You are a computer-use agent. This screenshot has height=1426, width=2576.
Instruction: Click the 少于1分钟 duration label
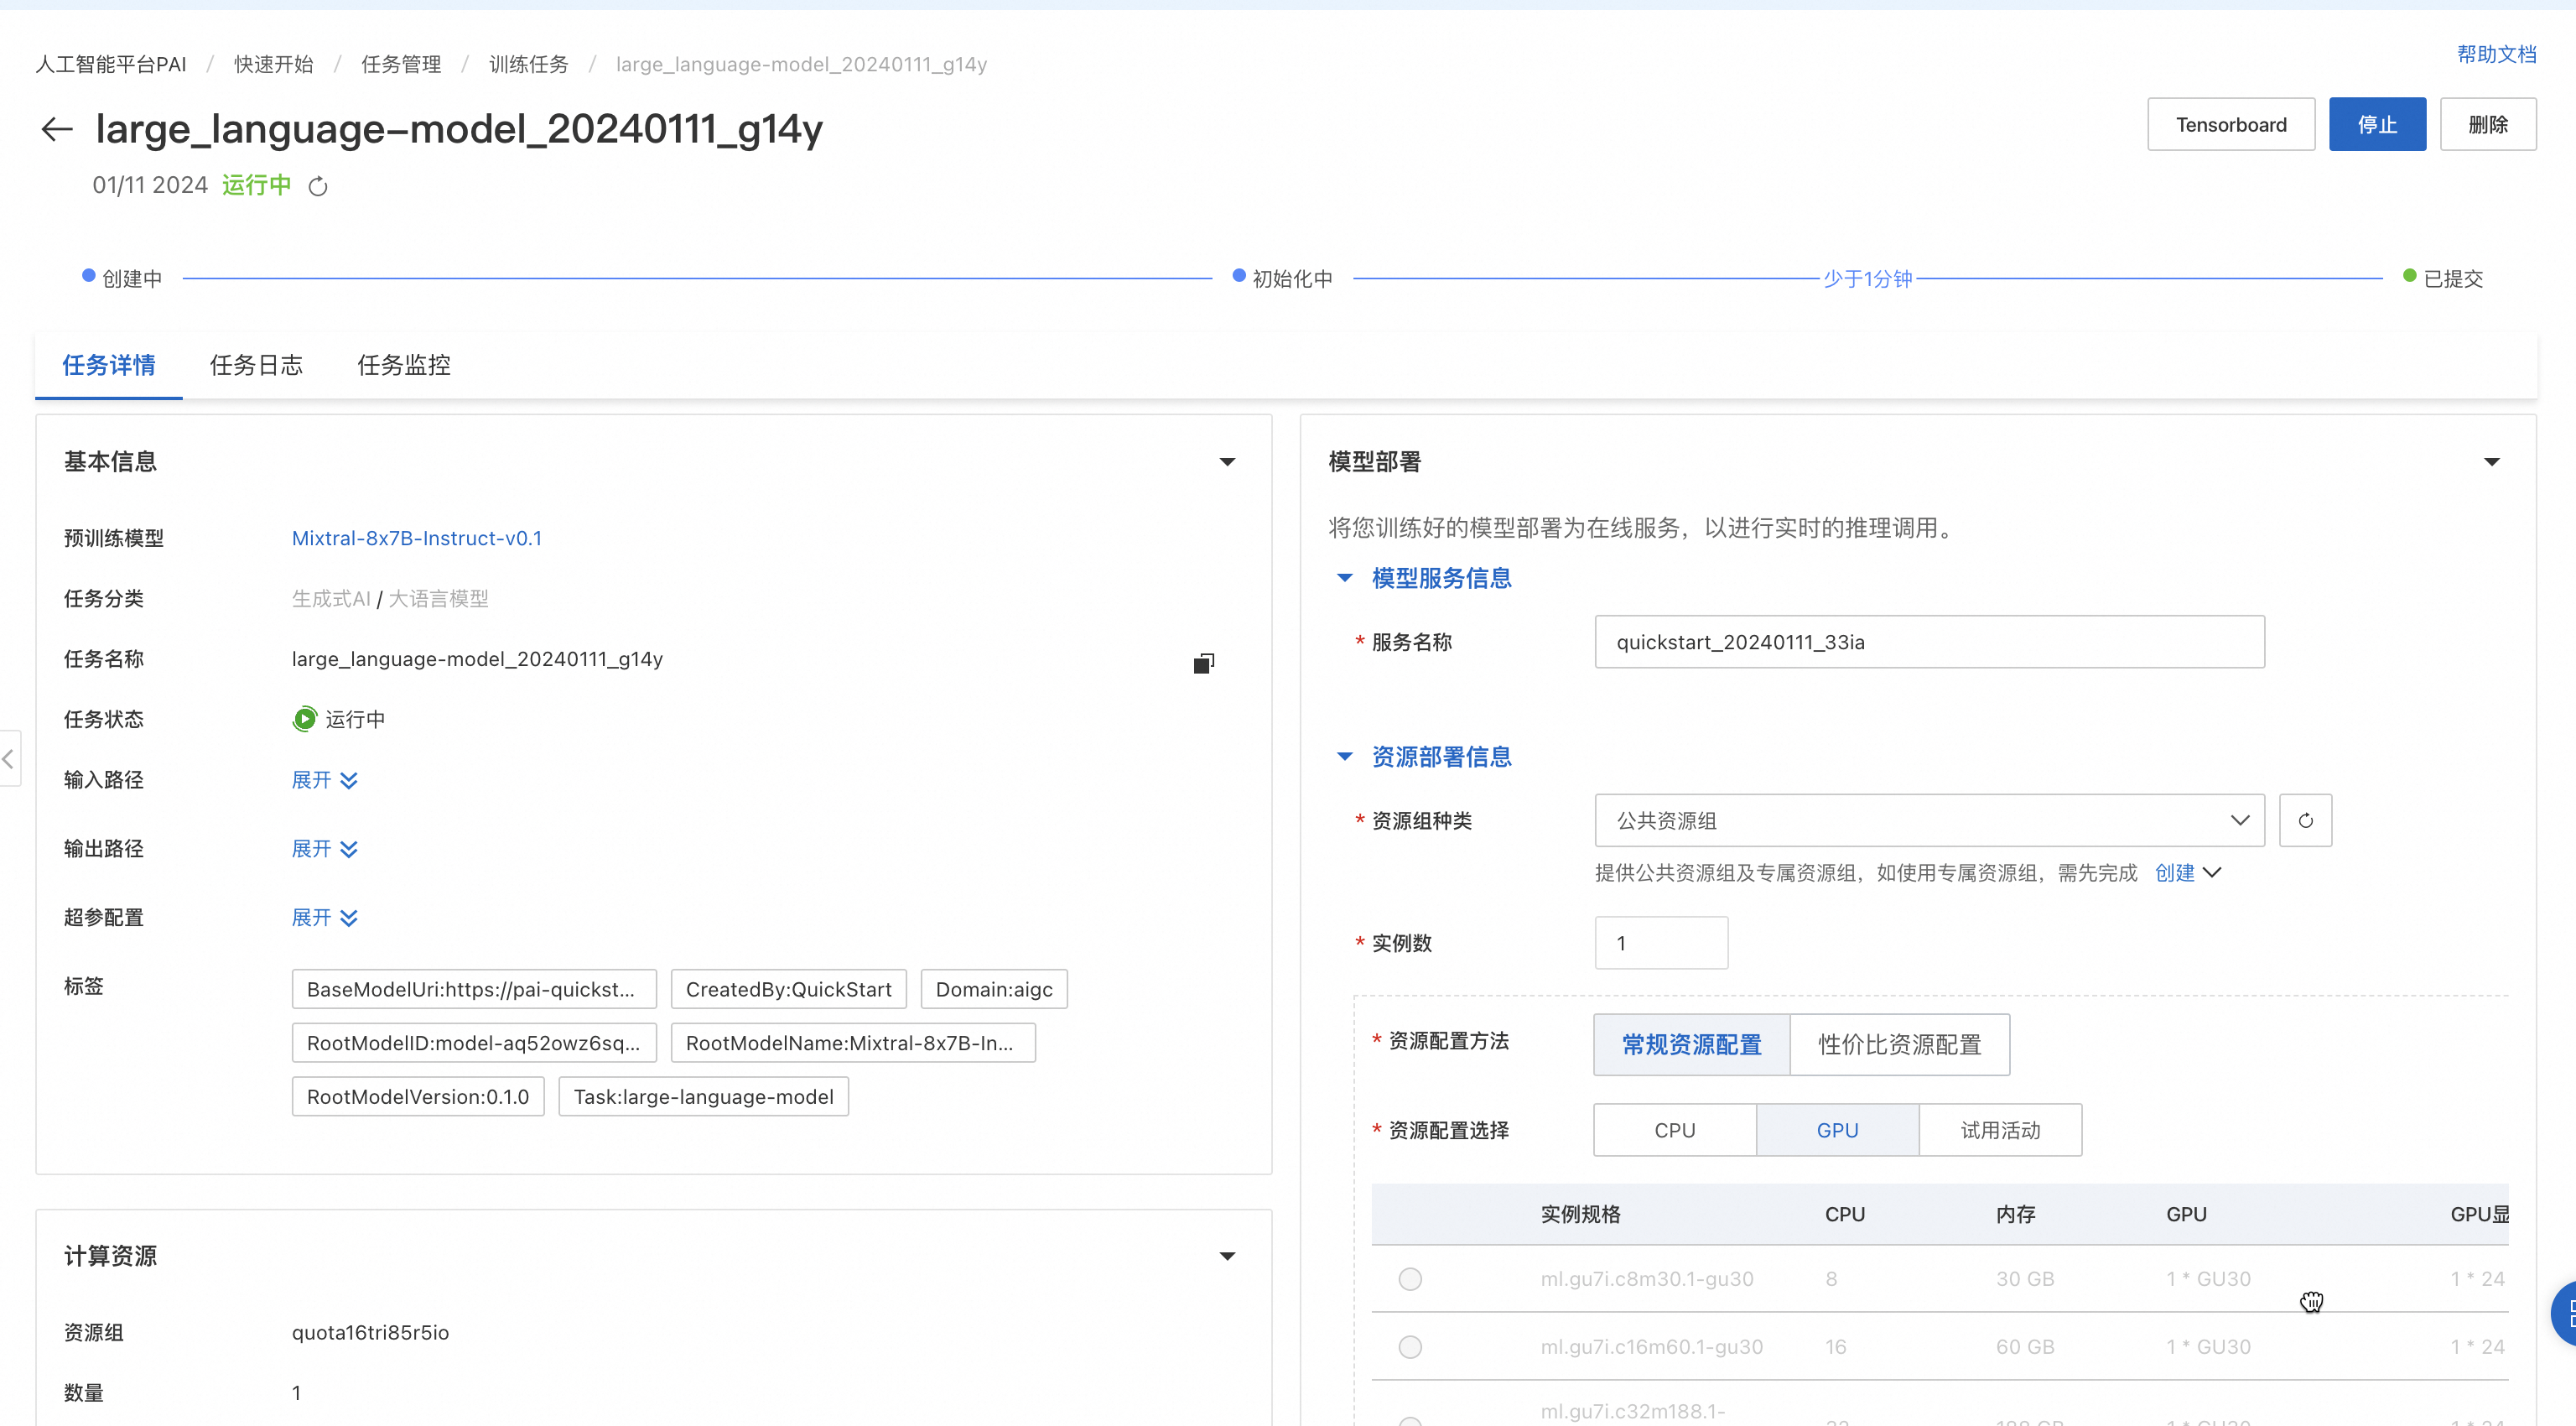tap(1867, 278)
